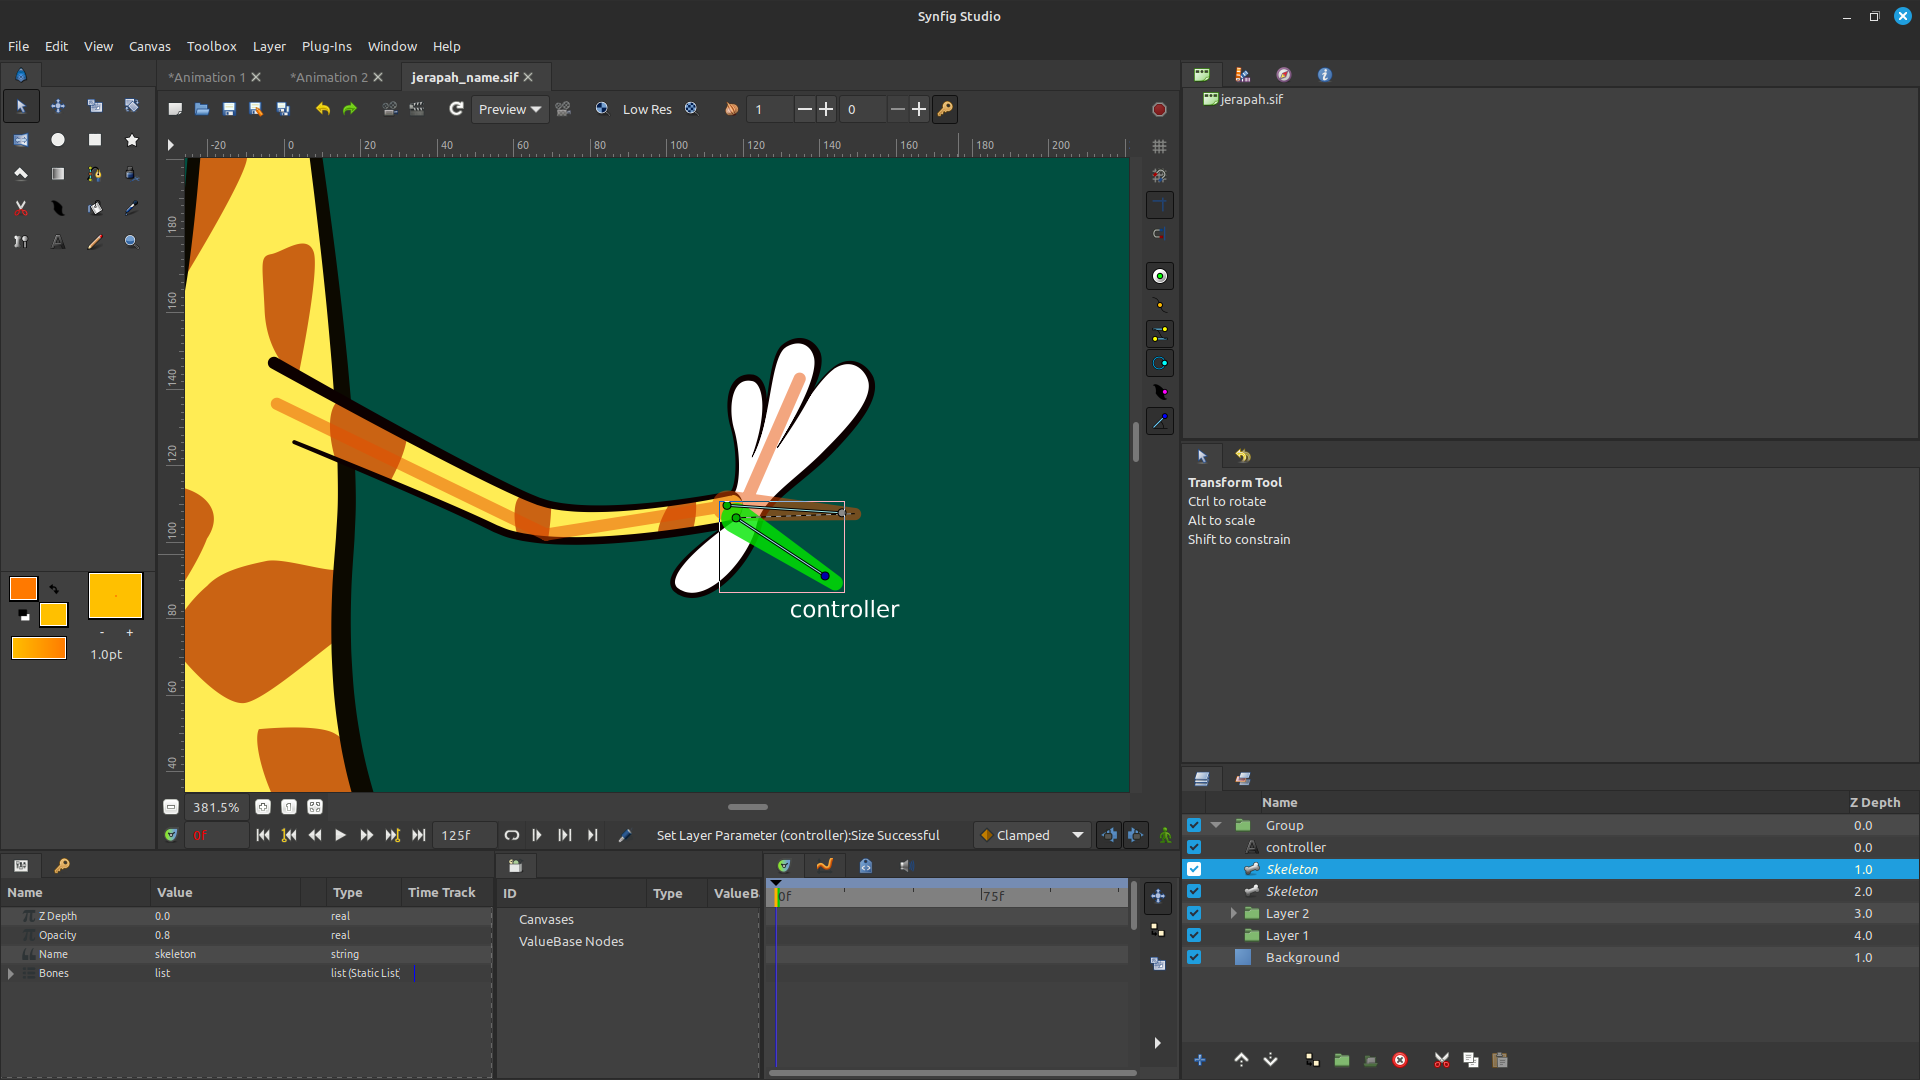
Task: Select the Eyedropper tool
Action: click(131, 208)
